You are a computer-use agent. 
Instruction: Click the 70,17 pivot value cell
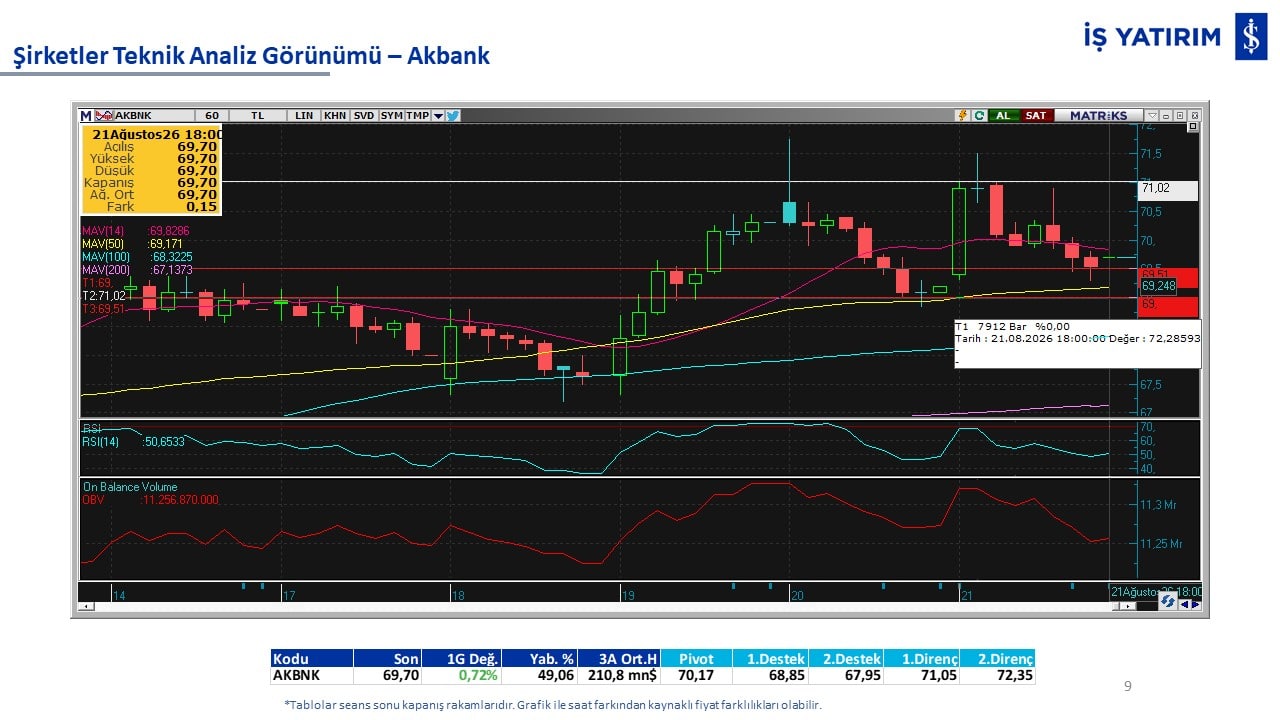(x=696, y=676)
